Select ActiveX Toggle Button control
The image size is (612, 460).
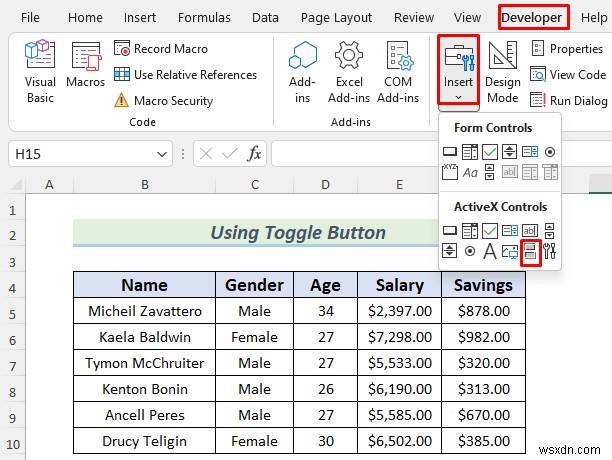coord(530,252)
